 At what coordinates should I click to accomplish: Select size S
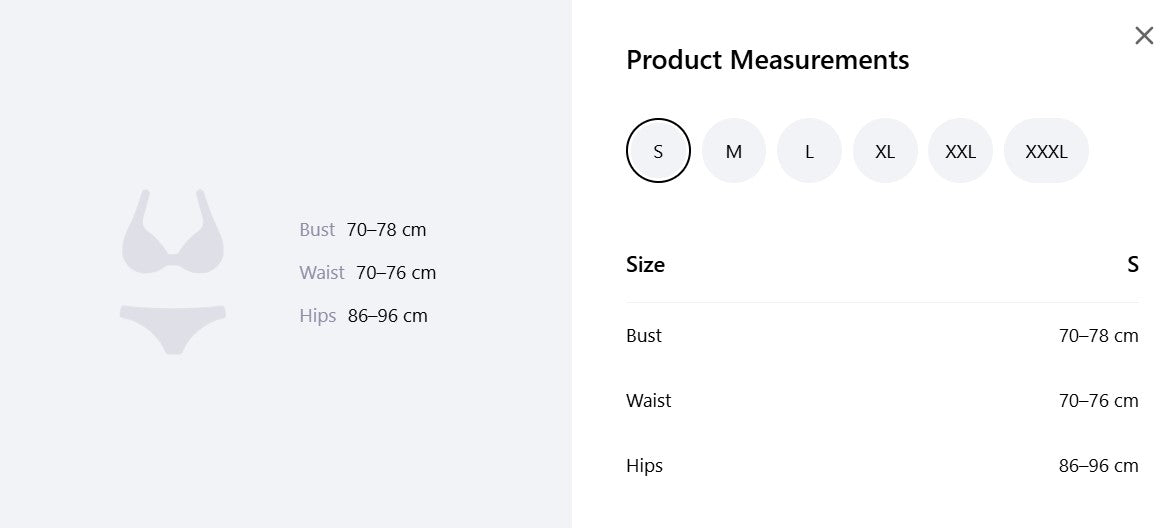coord(658,151)
